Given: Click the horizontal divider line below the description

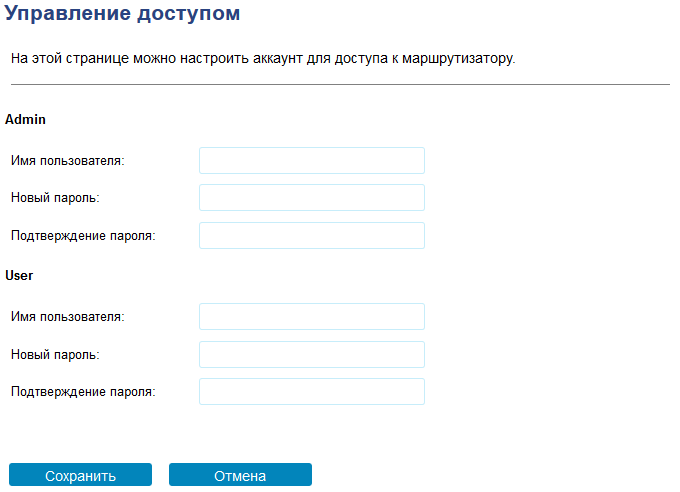Looking at the screenshot, I should [x=340, y=85].
